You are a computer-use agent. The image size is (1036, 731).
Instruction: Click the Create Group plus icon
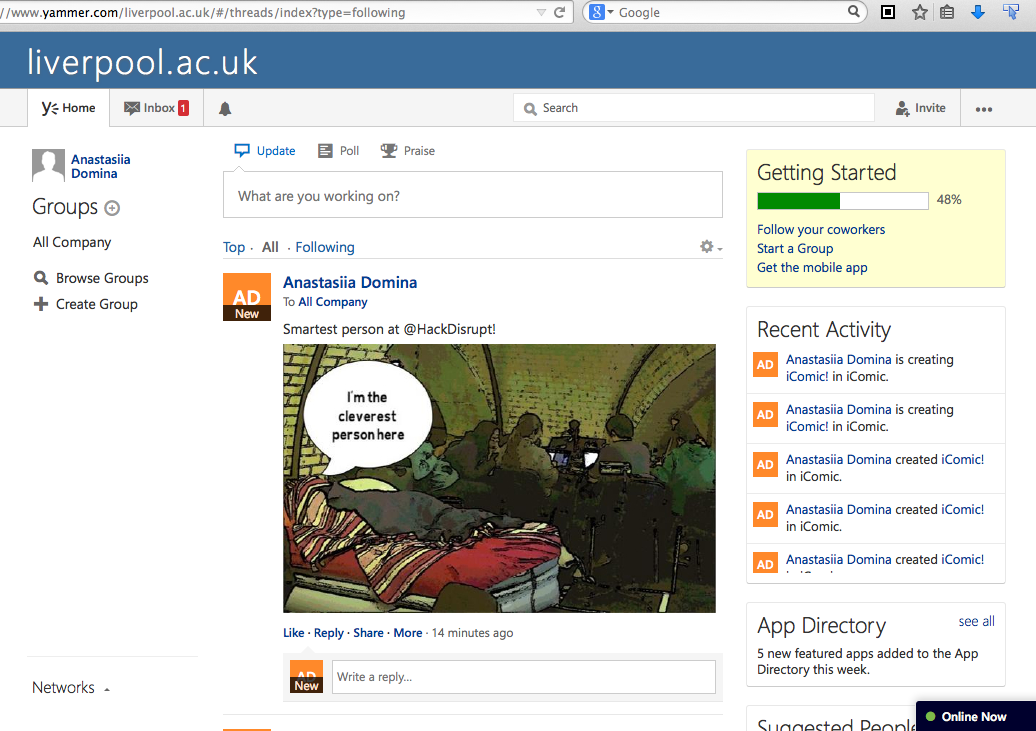tap(41, 304)
